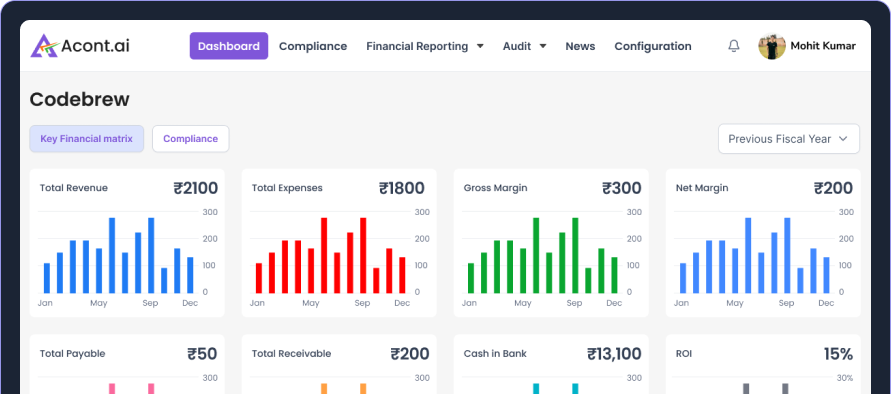This screenshot has width=891, height=394.
Task: Open the Previous Fiscal Year dropdown
Action: [x=789, y=139]
